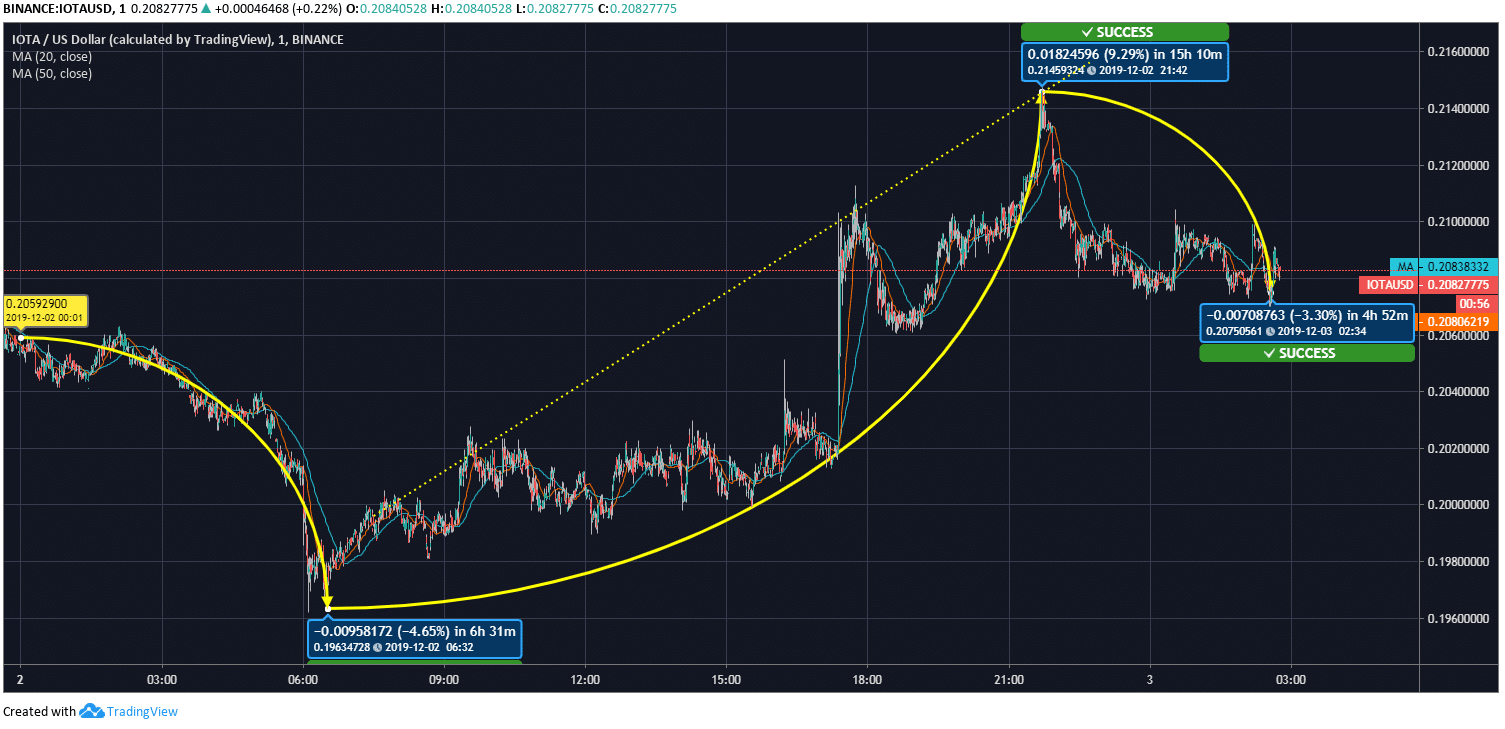1505x729 pixels.
Task: Click the 0.21000000 price axis label
Action: point(1460,221)
